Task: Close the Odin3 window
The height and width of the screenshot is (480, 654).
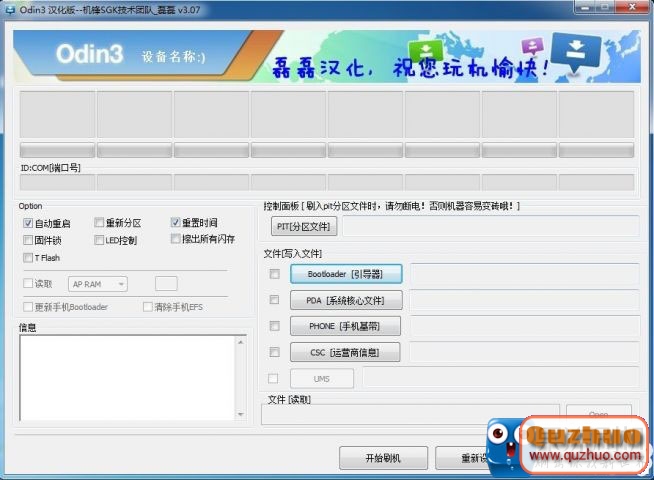Action: pyautogui.click(x=633, y=7)
